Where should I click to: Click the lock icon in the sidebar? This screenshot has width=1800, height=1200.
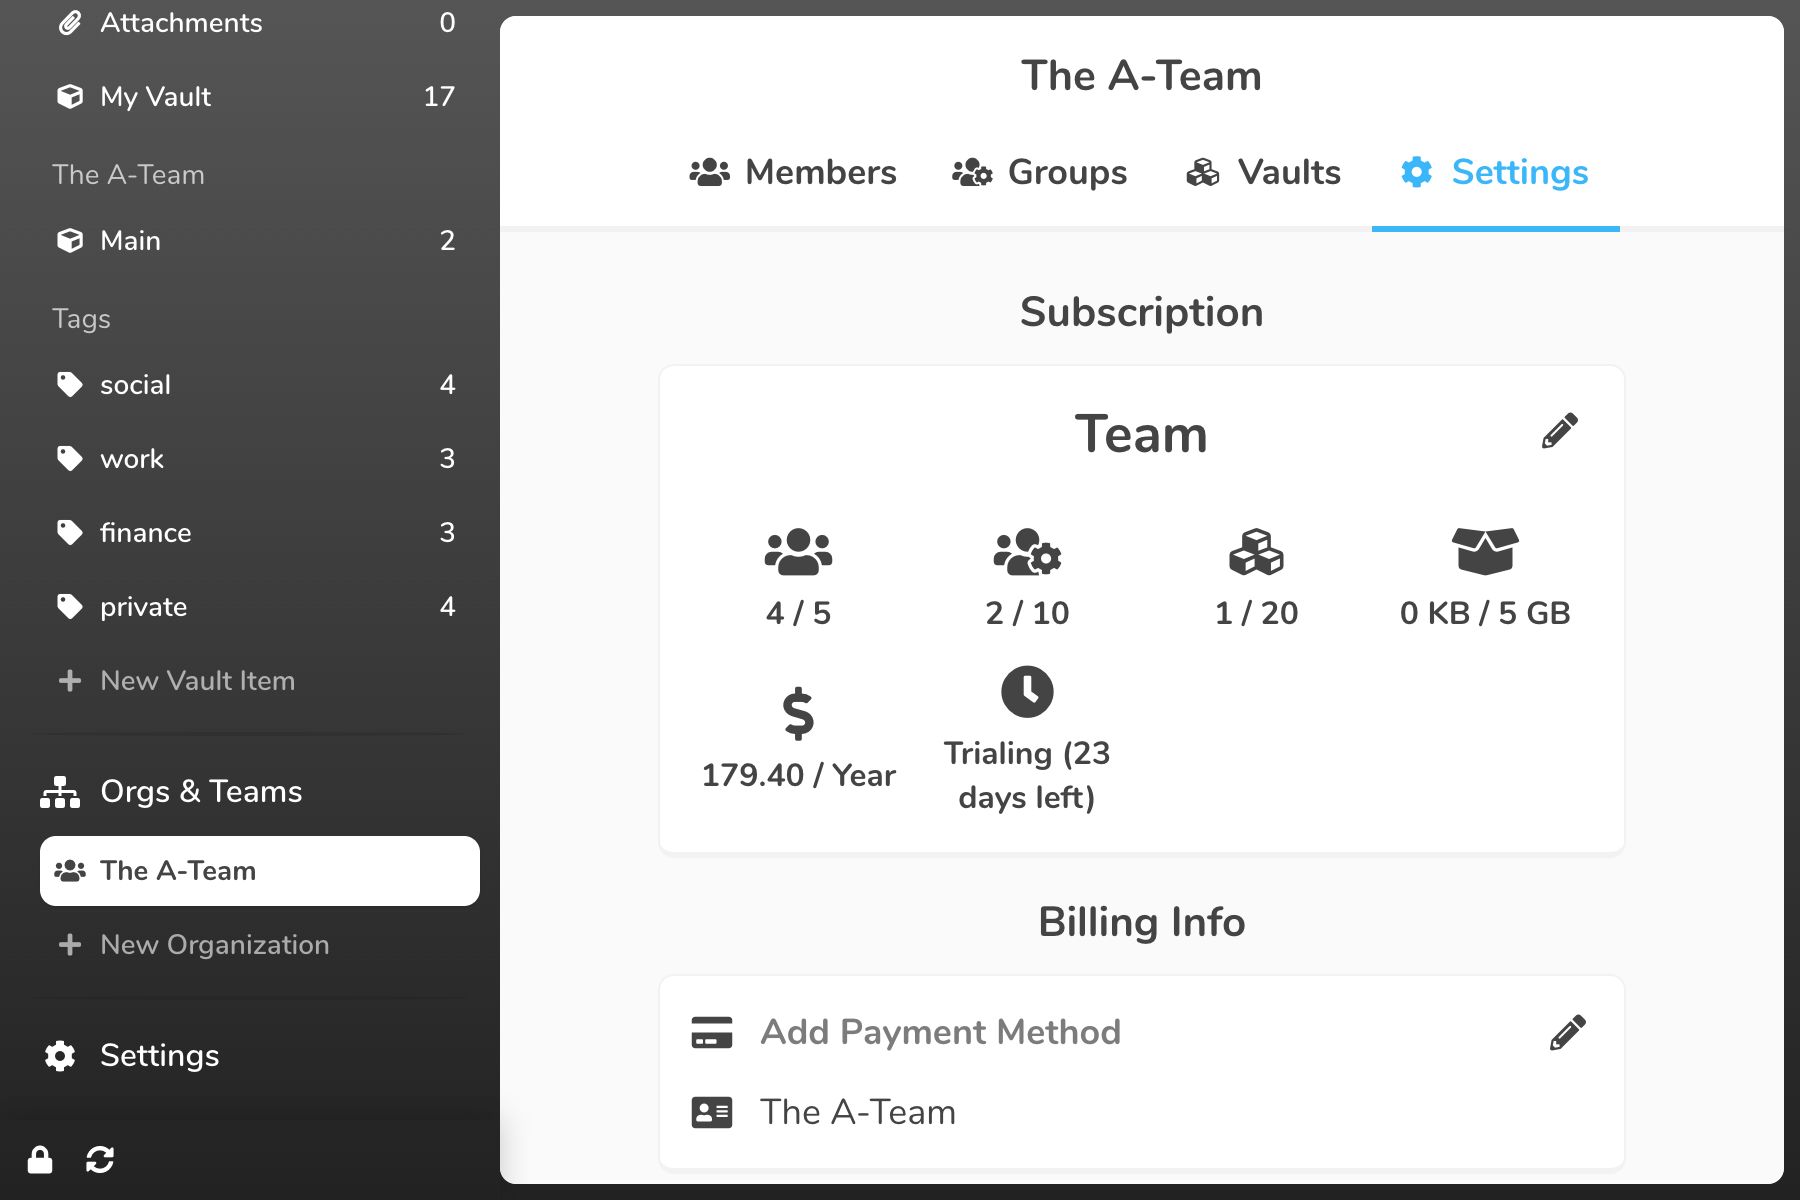(x=40, y=1159)
